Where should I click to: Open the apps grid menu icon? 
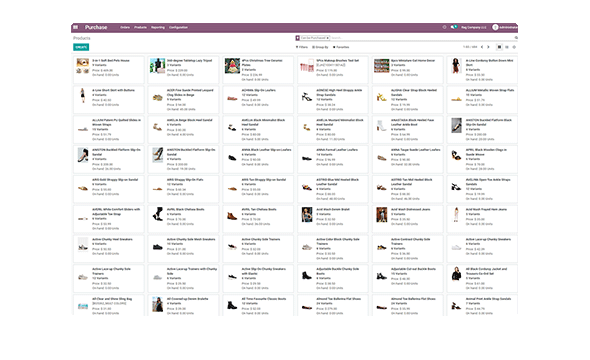tap(76, 27)
